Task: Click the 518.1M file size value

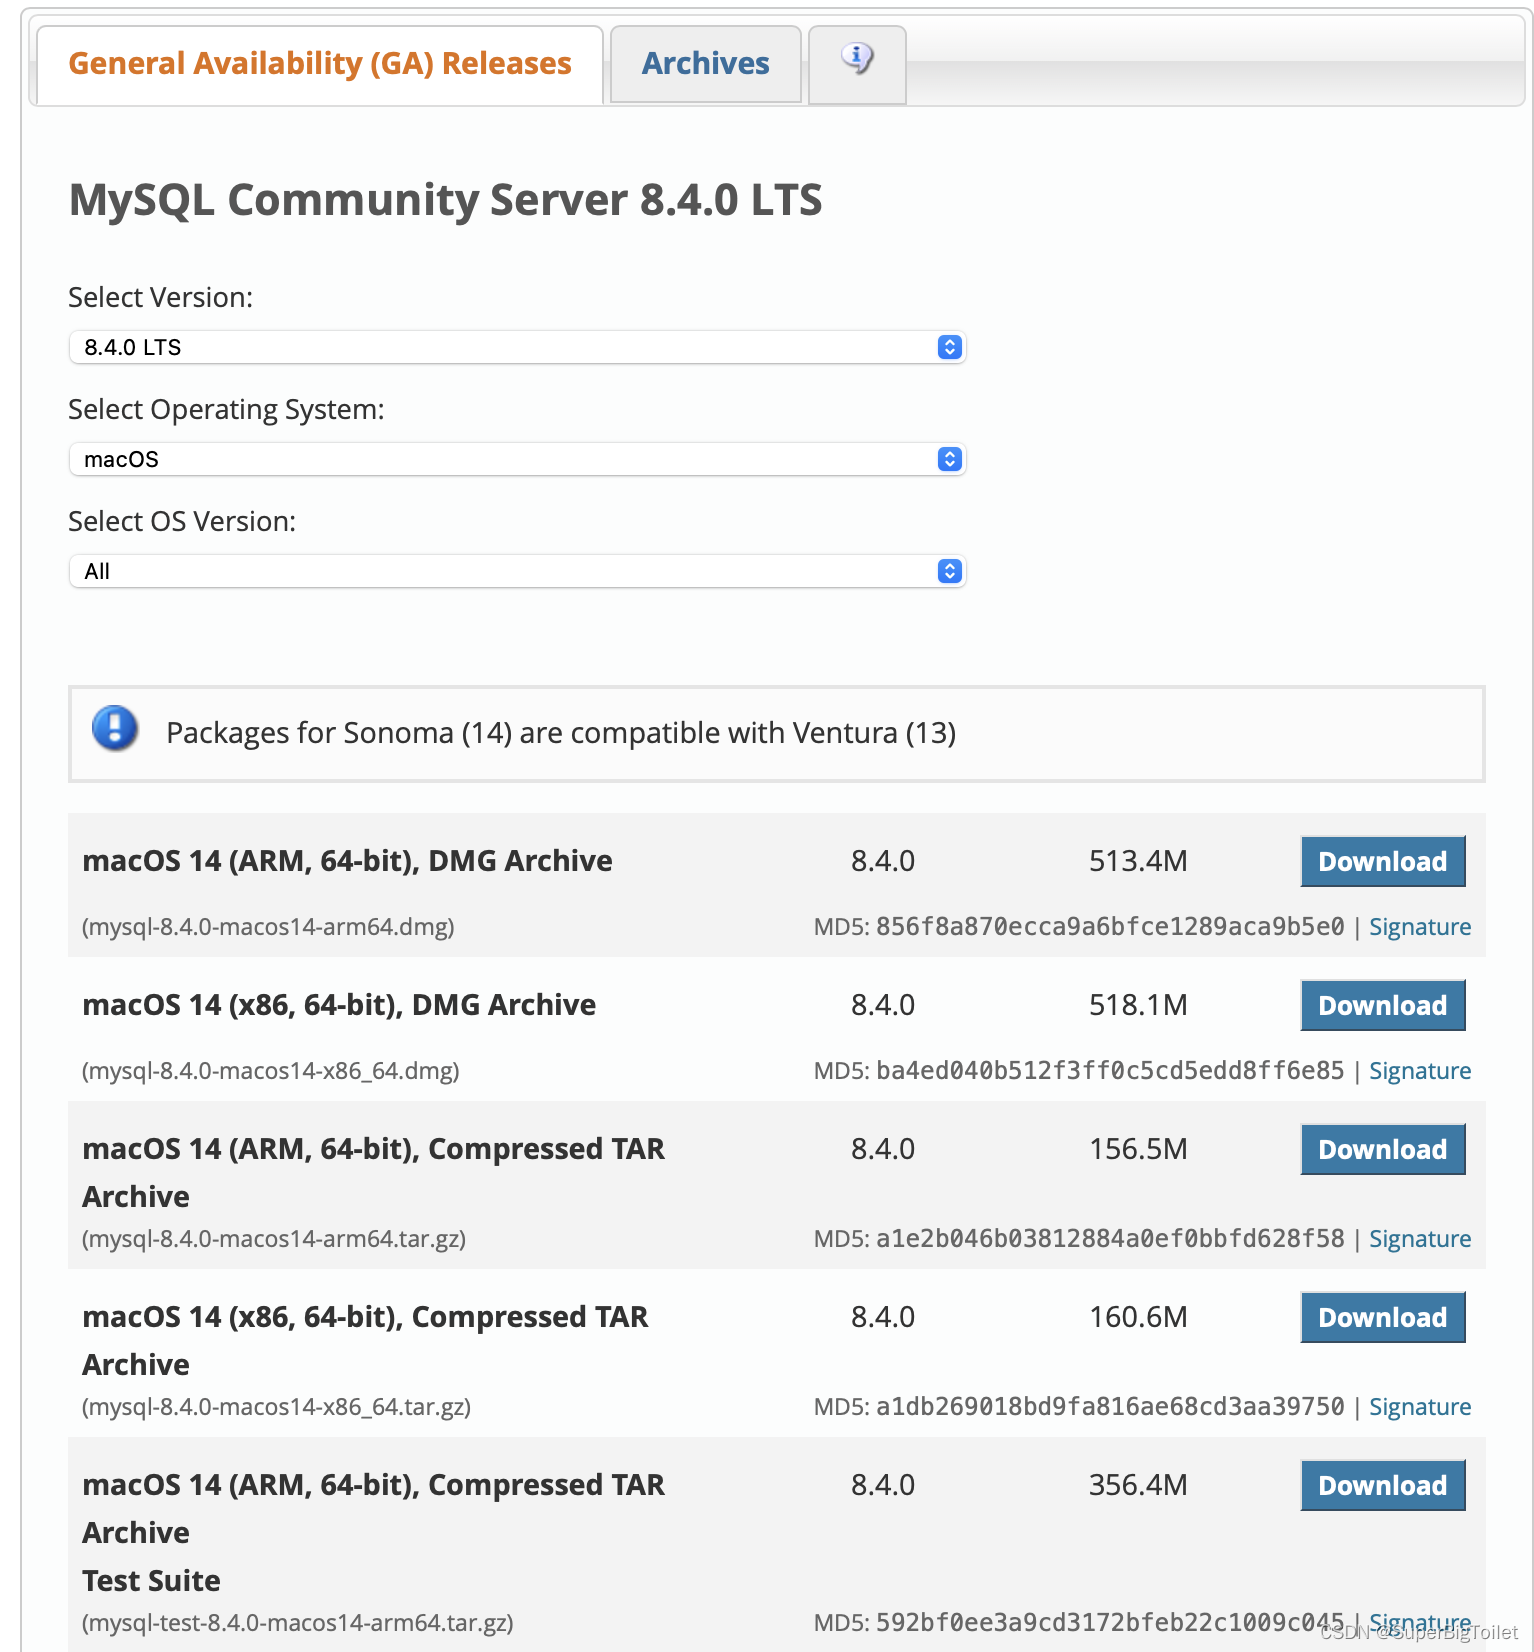Action: pyautogui.click(x=1138, y=1005)
